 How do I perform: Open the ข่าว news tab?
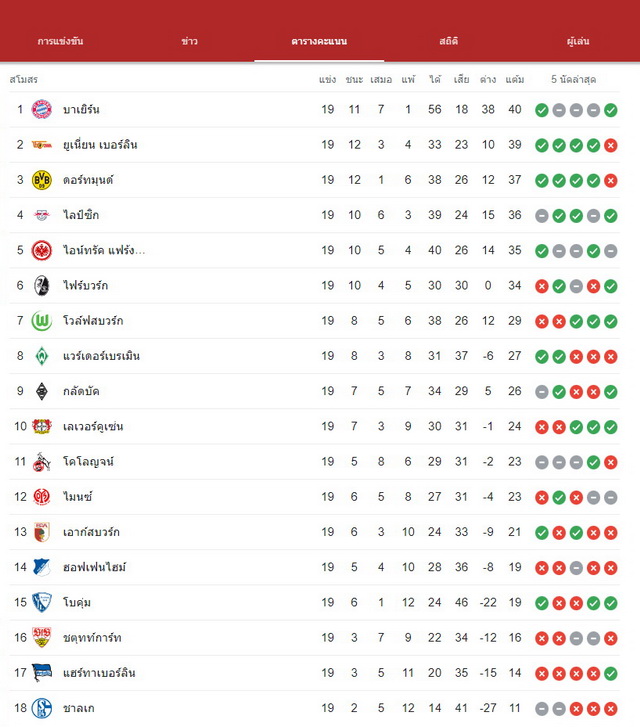(x=189, y=41)
